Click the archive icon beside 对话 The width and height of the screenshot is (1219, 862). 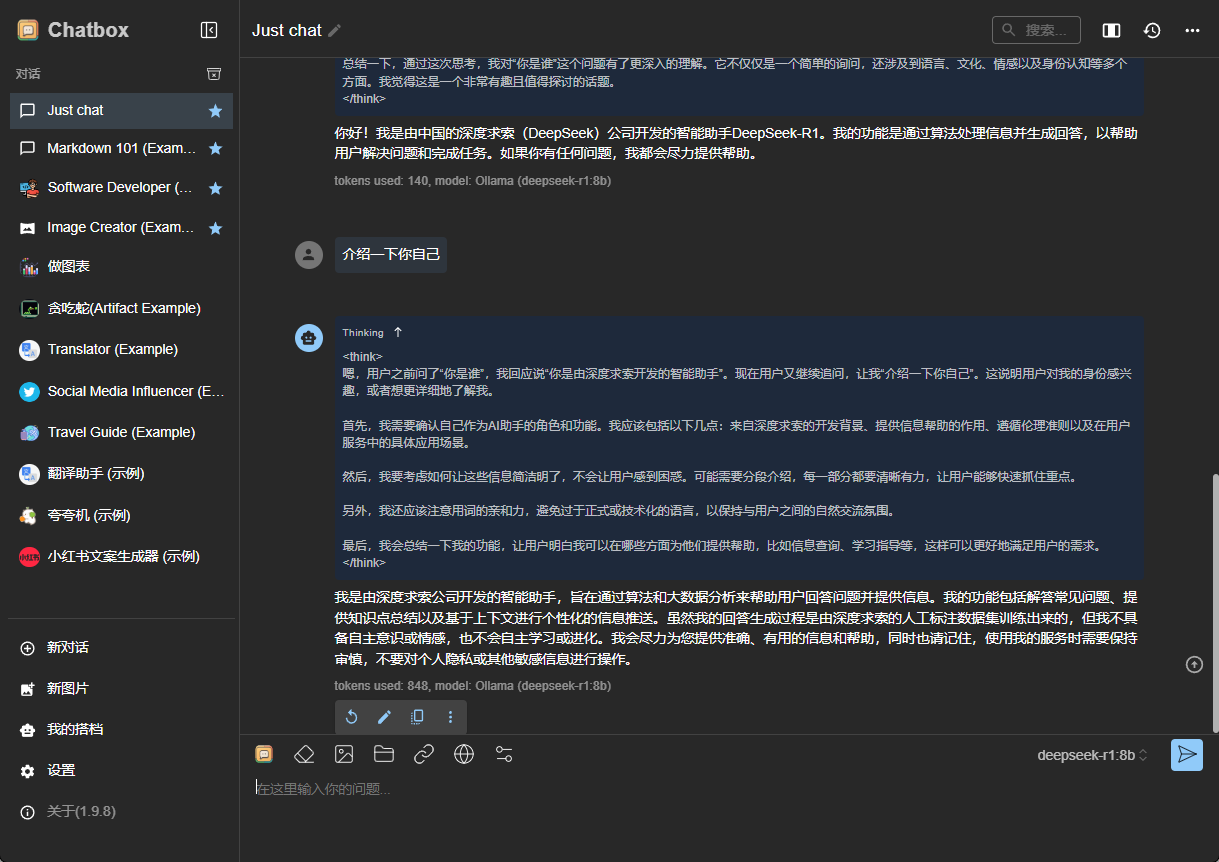click(213, 74)
